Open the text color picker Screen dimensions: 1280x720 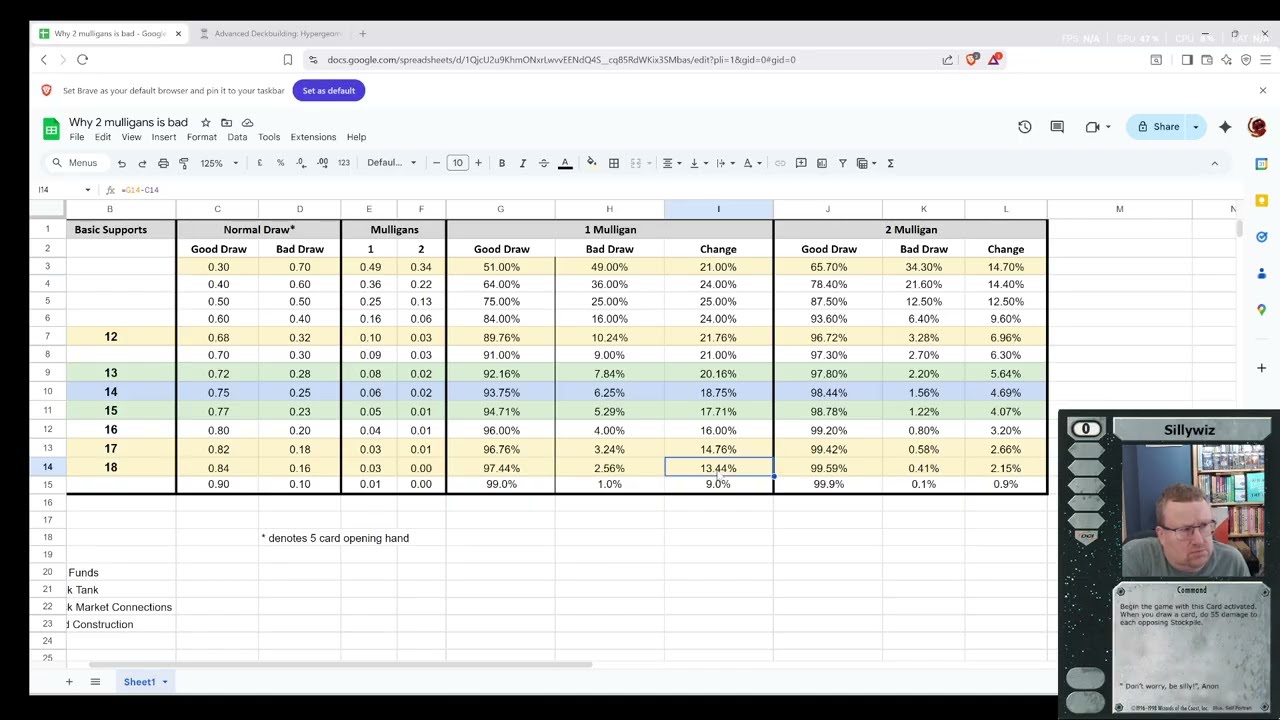pos(565,163)
